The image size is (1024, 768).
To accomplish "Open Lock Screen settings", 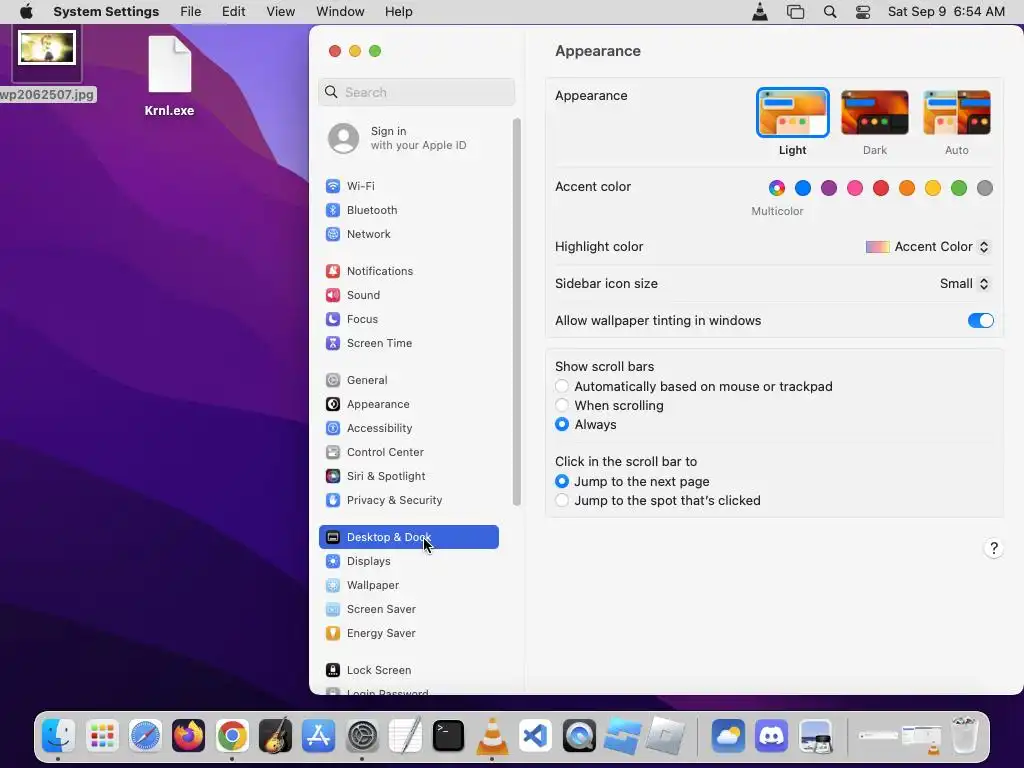I will click(x=409, y=671).
